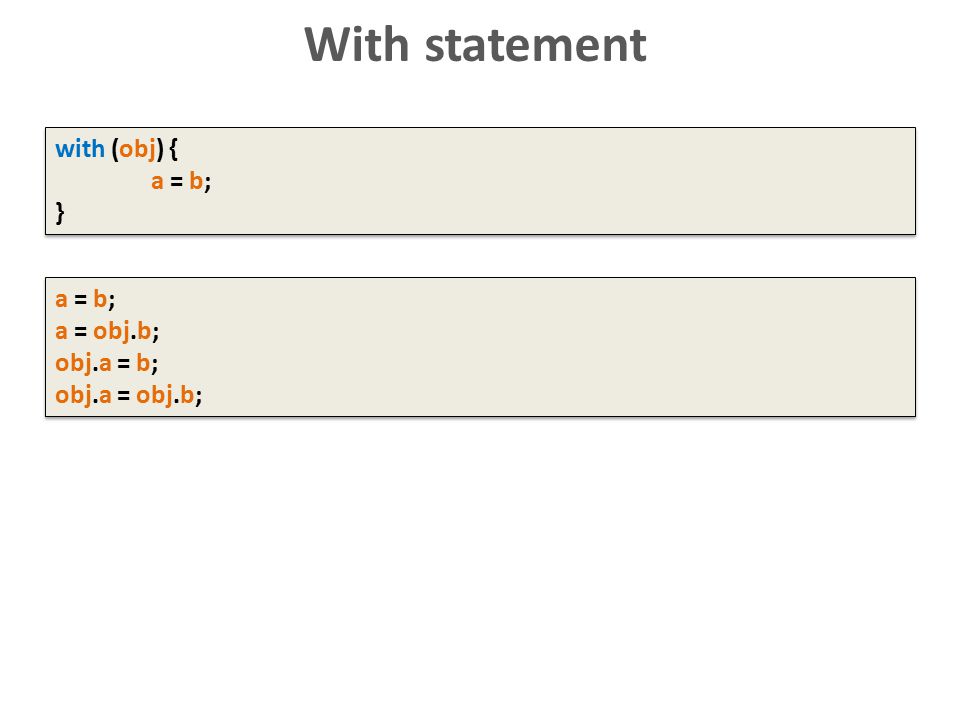The image size is (960, 720).
Task: Click the line 'obj.a = obj.b;'
Action: (129, 396)
